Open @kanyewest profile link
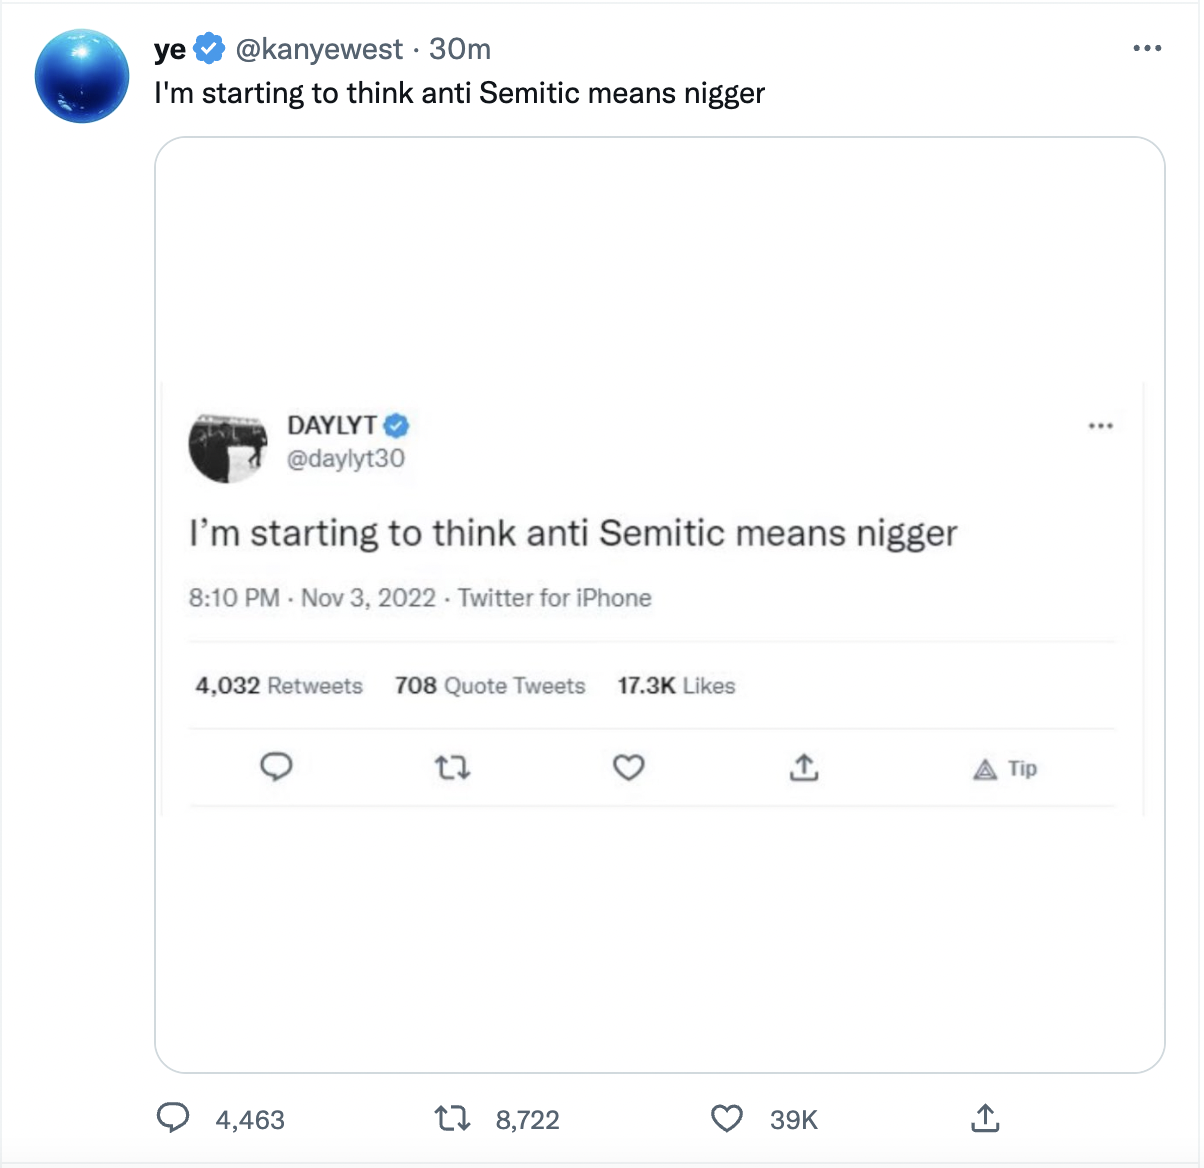1204x1168 pixels. (318, 49)
